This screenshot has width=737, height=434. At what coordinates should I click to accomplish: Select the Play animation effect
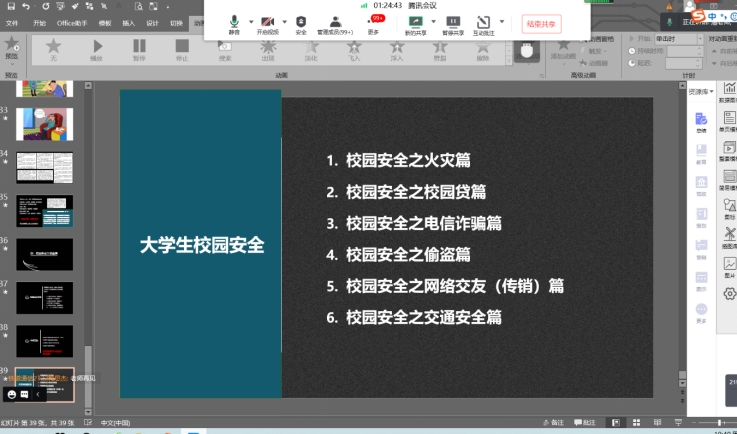97,49
